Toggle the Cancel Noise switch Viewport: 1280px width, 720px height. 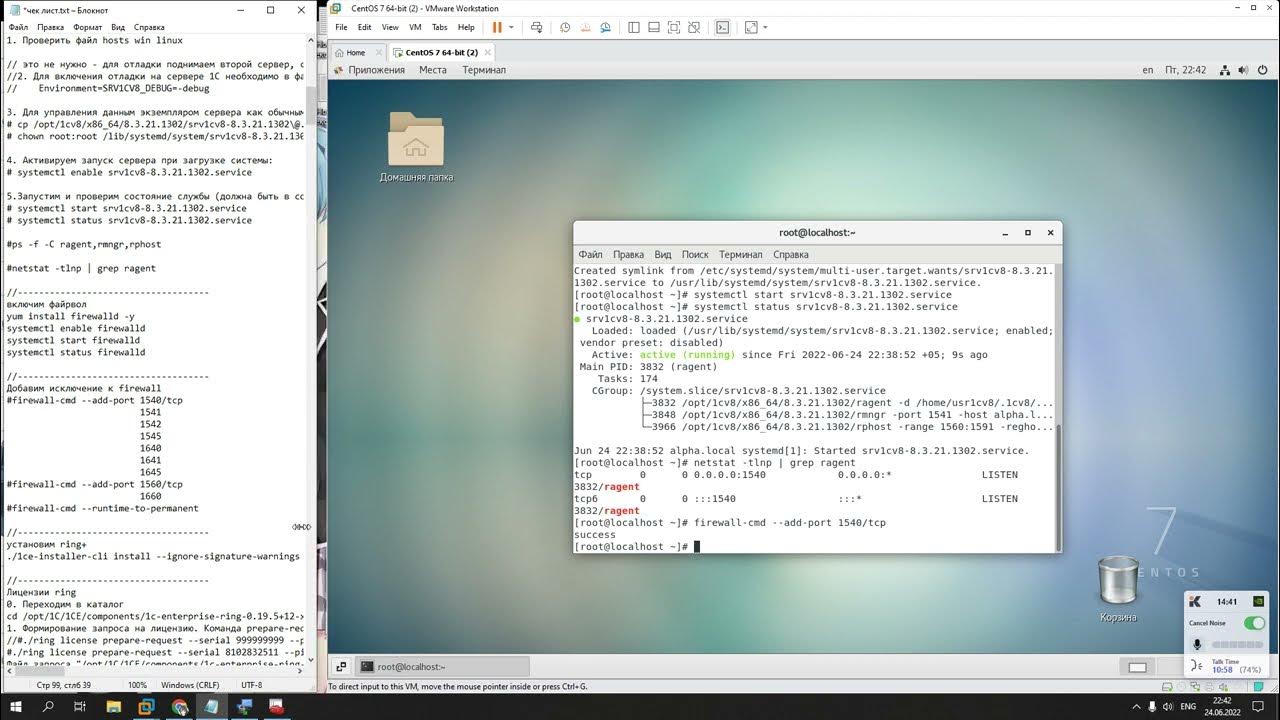[1254, 623]
